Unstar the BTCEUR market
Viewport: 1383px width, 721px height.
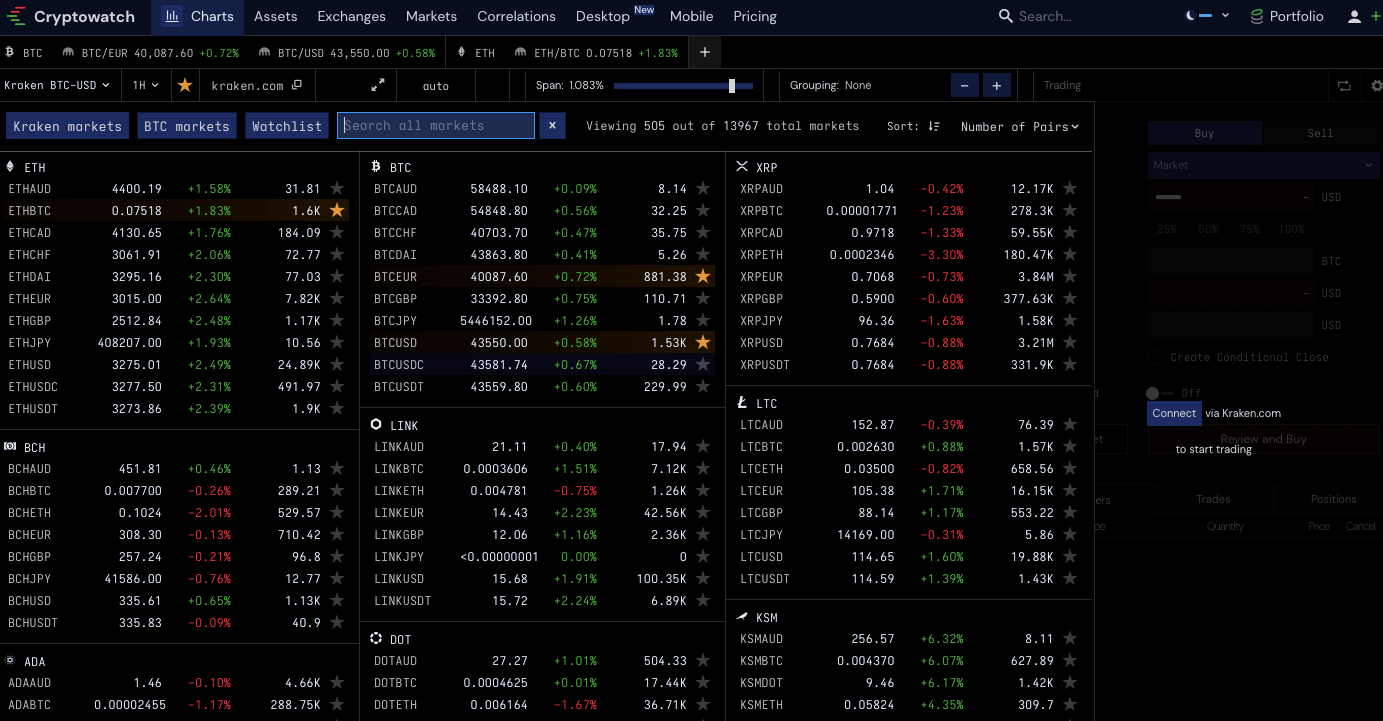pyautogui.click(x=703, y=276)
